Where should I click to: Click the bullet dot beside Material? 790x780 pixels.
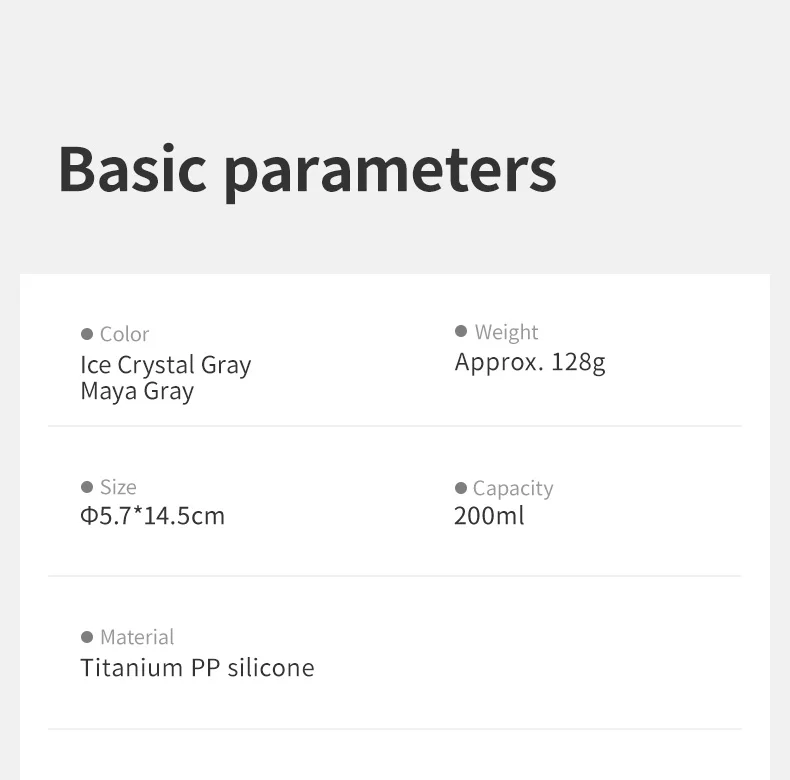click(x=87, y=637)
